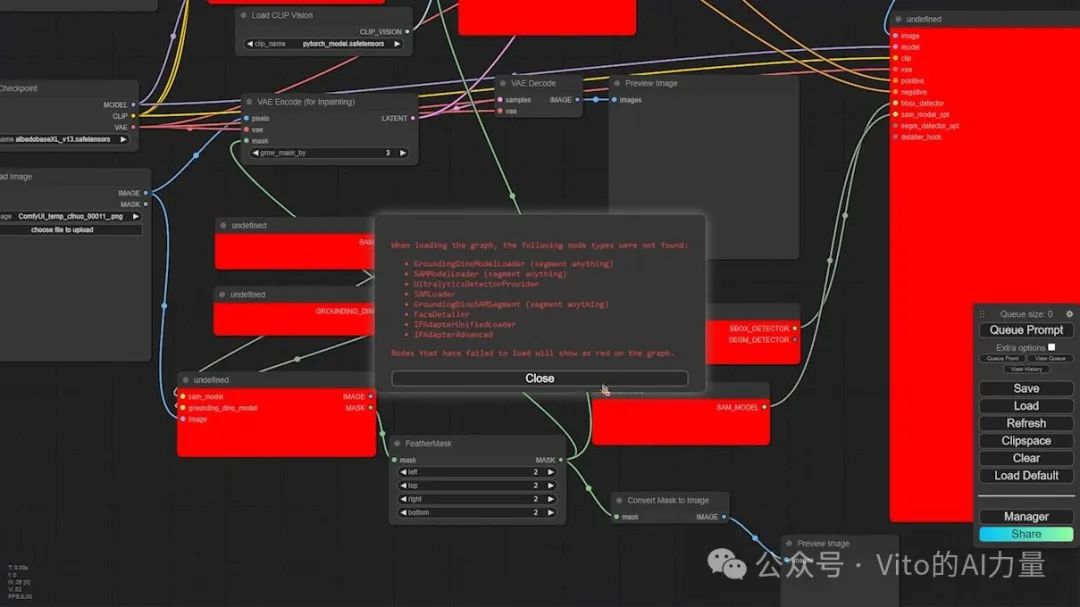1080x607 pixels.
Task: Select the FaceDetailer entry in error list
Action: tap(441, 314)
